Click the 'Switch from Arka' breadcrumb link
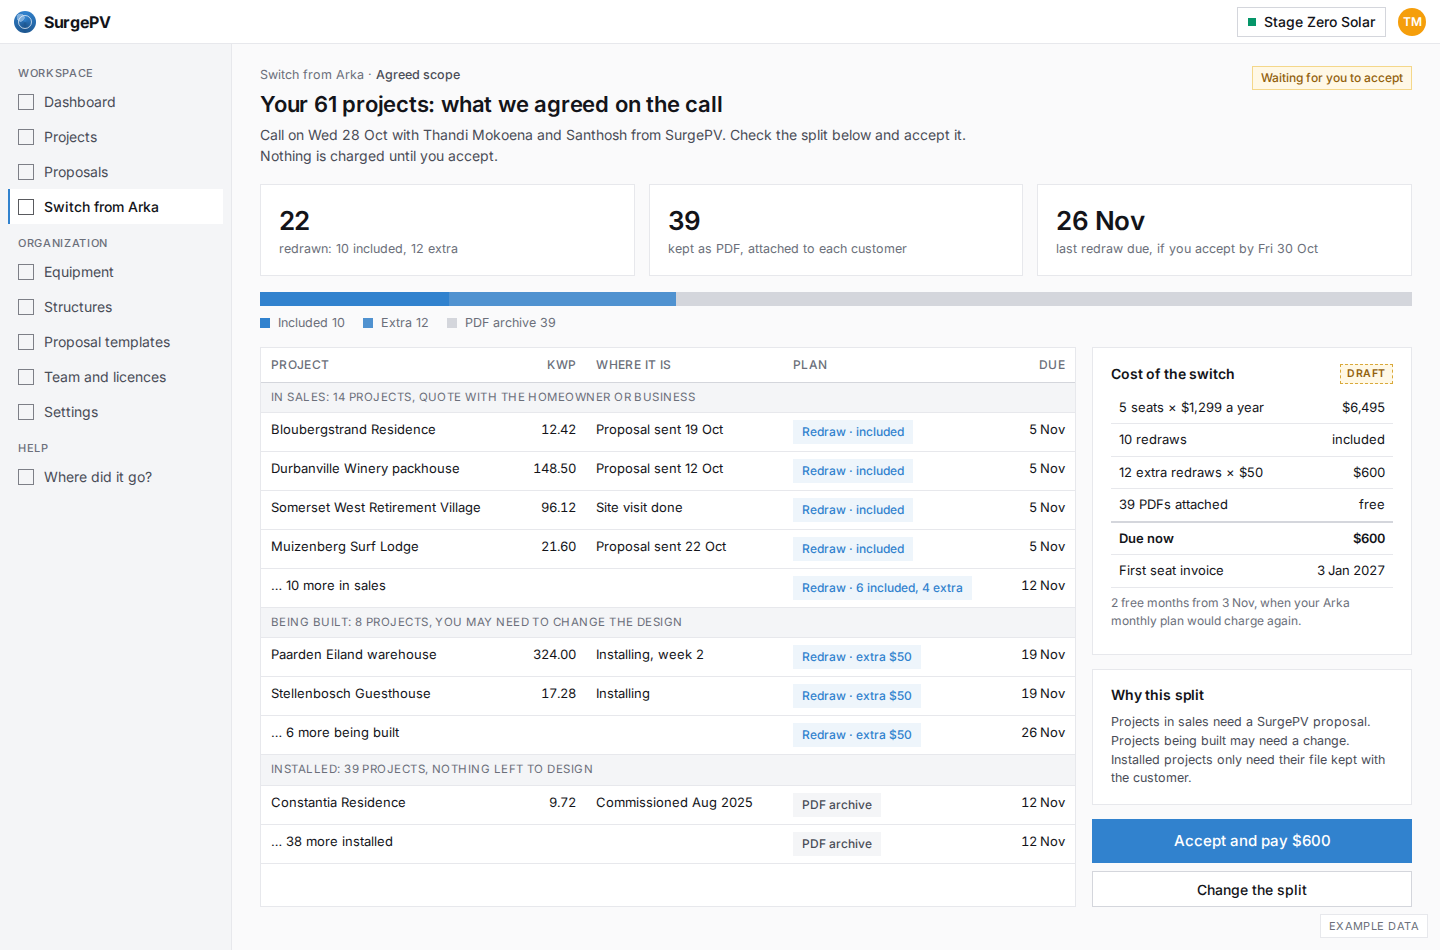This screenshot has width=1440, height=950. pyautogui.click(x=312, y=75)
